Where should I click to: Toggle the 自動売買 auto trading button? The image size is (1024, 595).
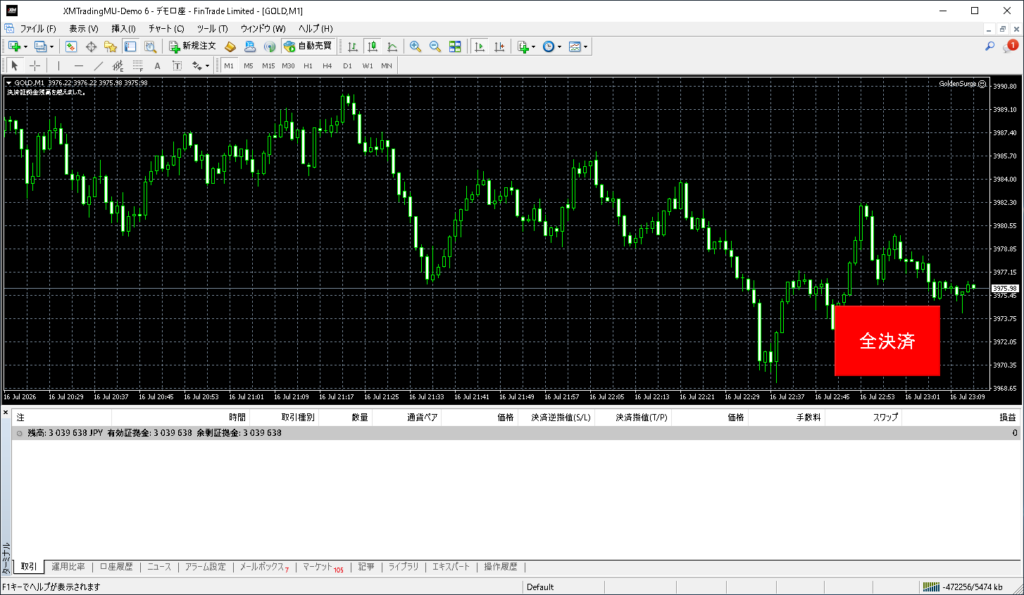point(308,46)
